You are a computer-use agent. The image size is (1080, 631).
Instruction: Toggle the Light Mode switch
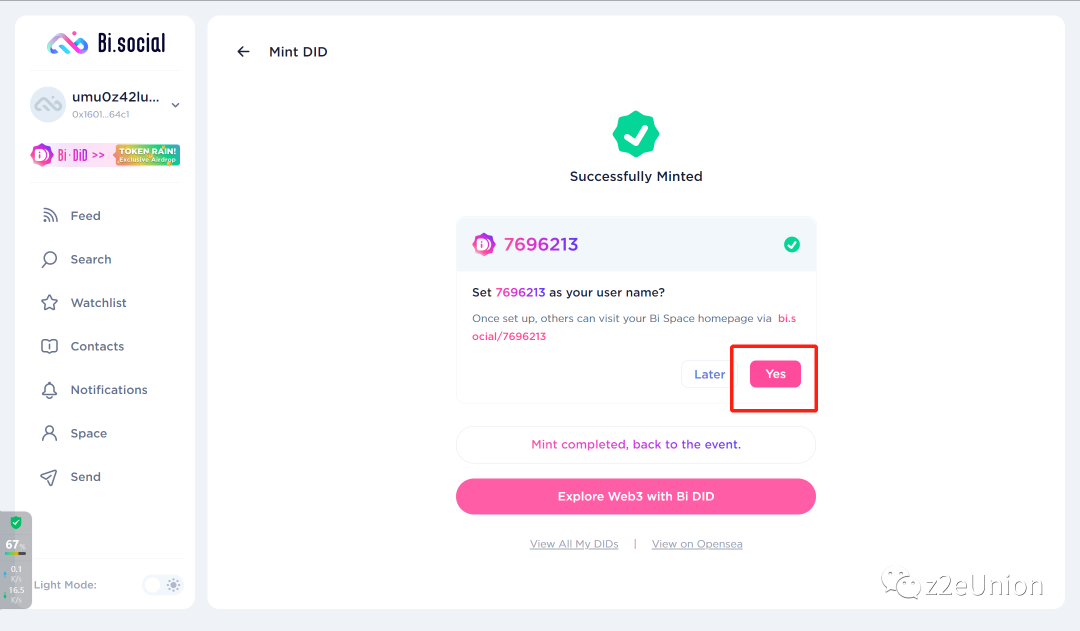[161, 585]
